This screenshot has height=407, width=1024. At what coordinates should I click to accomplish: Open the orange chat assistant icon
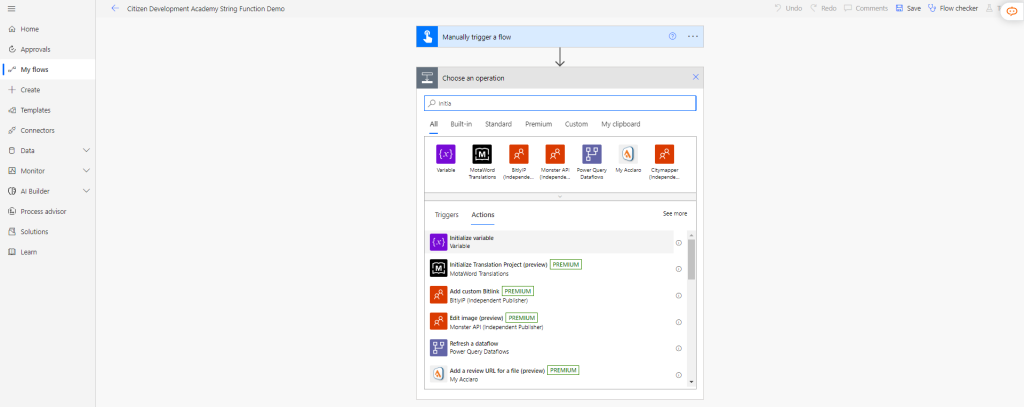point(1012,10)
